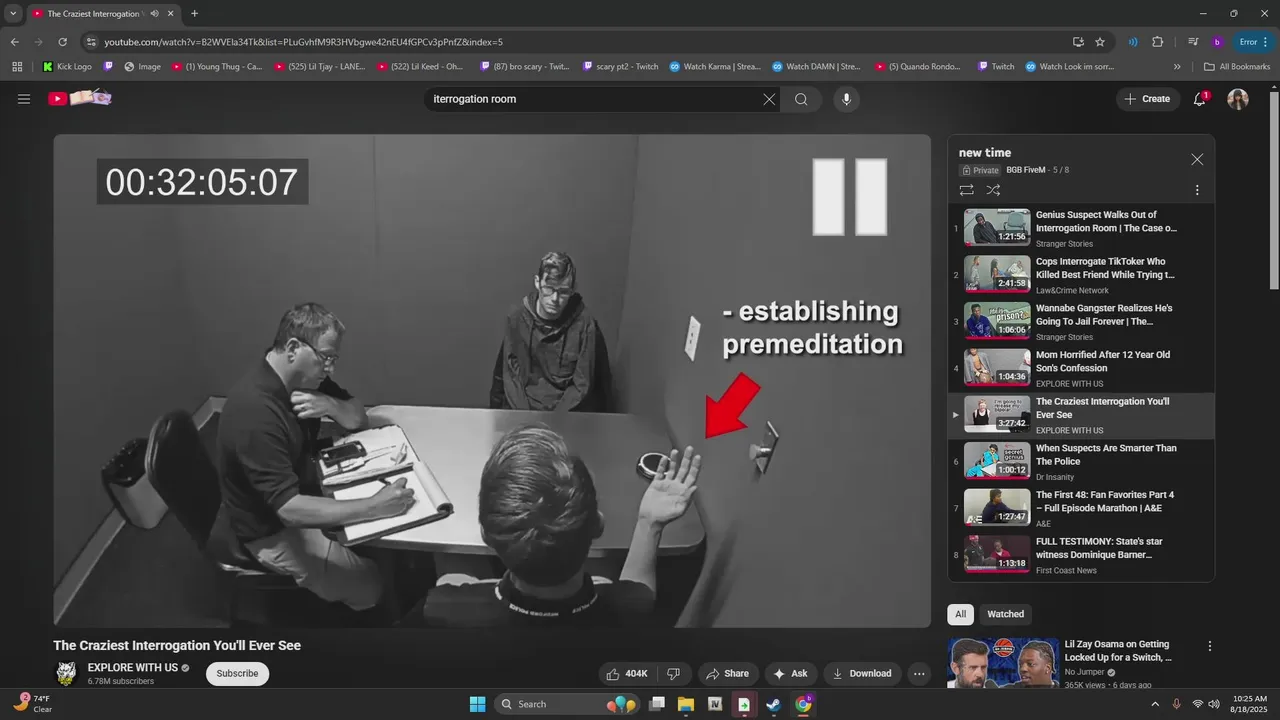Open 'Kick Logo' bookmark
Screen dimensions: 1280x720
67,67
